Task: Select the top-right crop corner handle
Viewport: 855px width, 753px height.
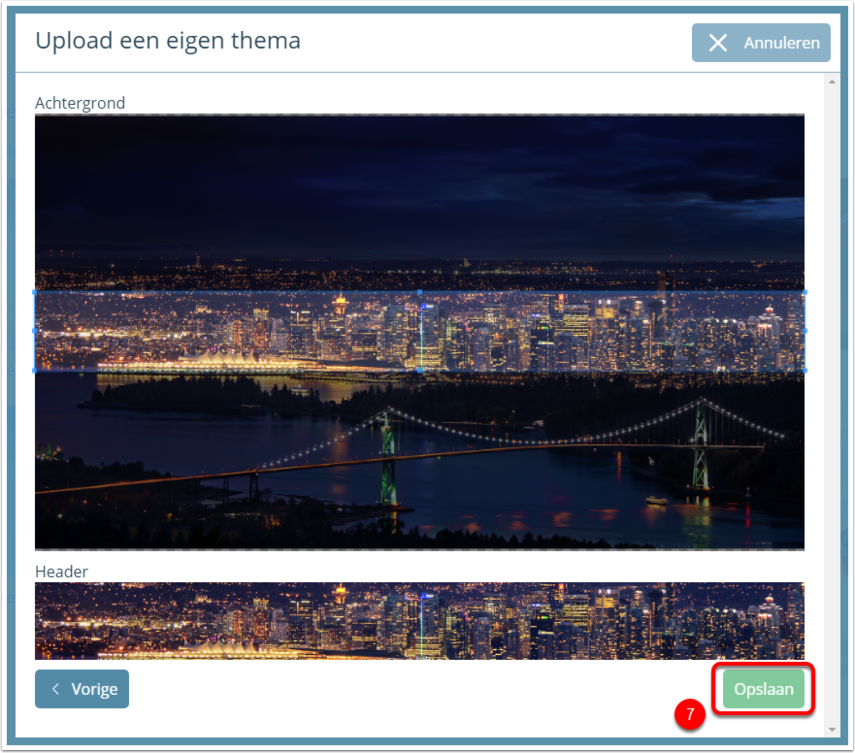Action: click(804, 292)
